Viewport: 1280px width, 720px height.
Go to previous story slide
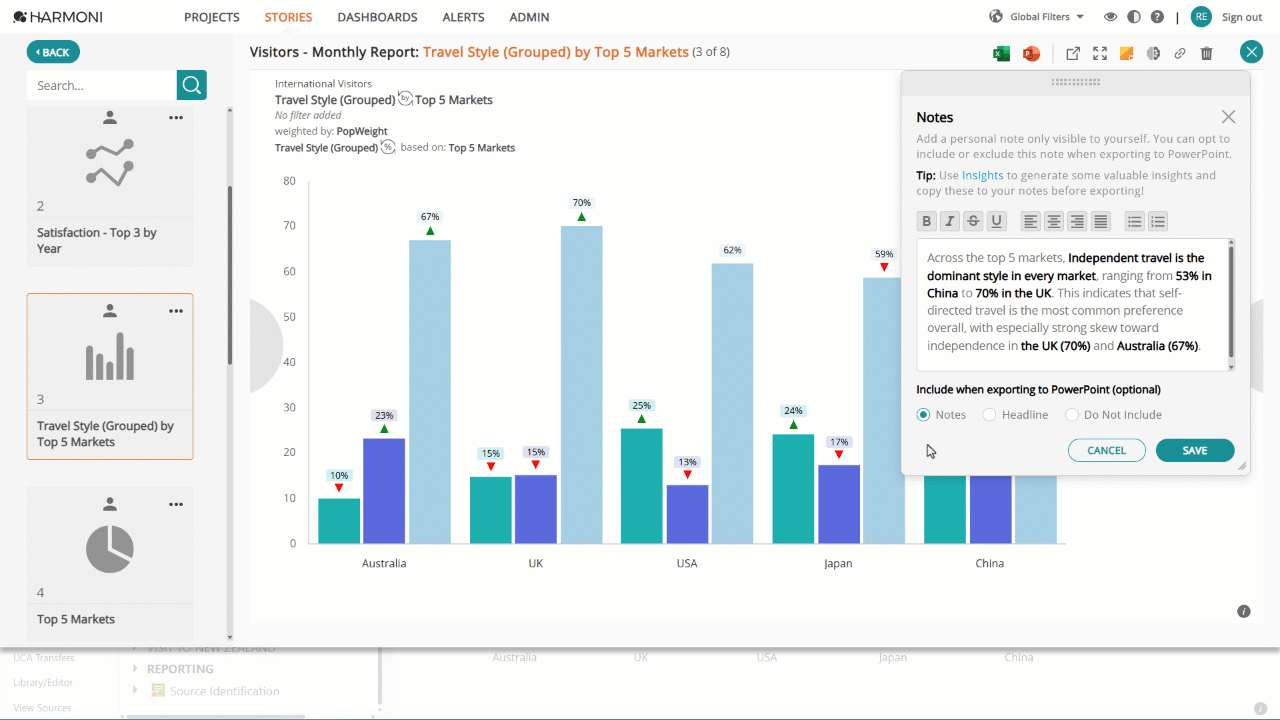click(266, 345)
